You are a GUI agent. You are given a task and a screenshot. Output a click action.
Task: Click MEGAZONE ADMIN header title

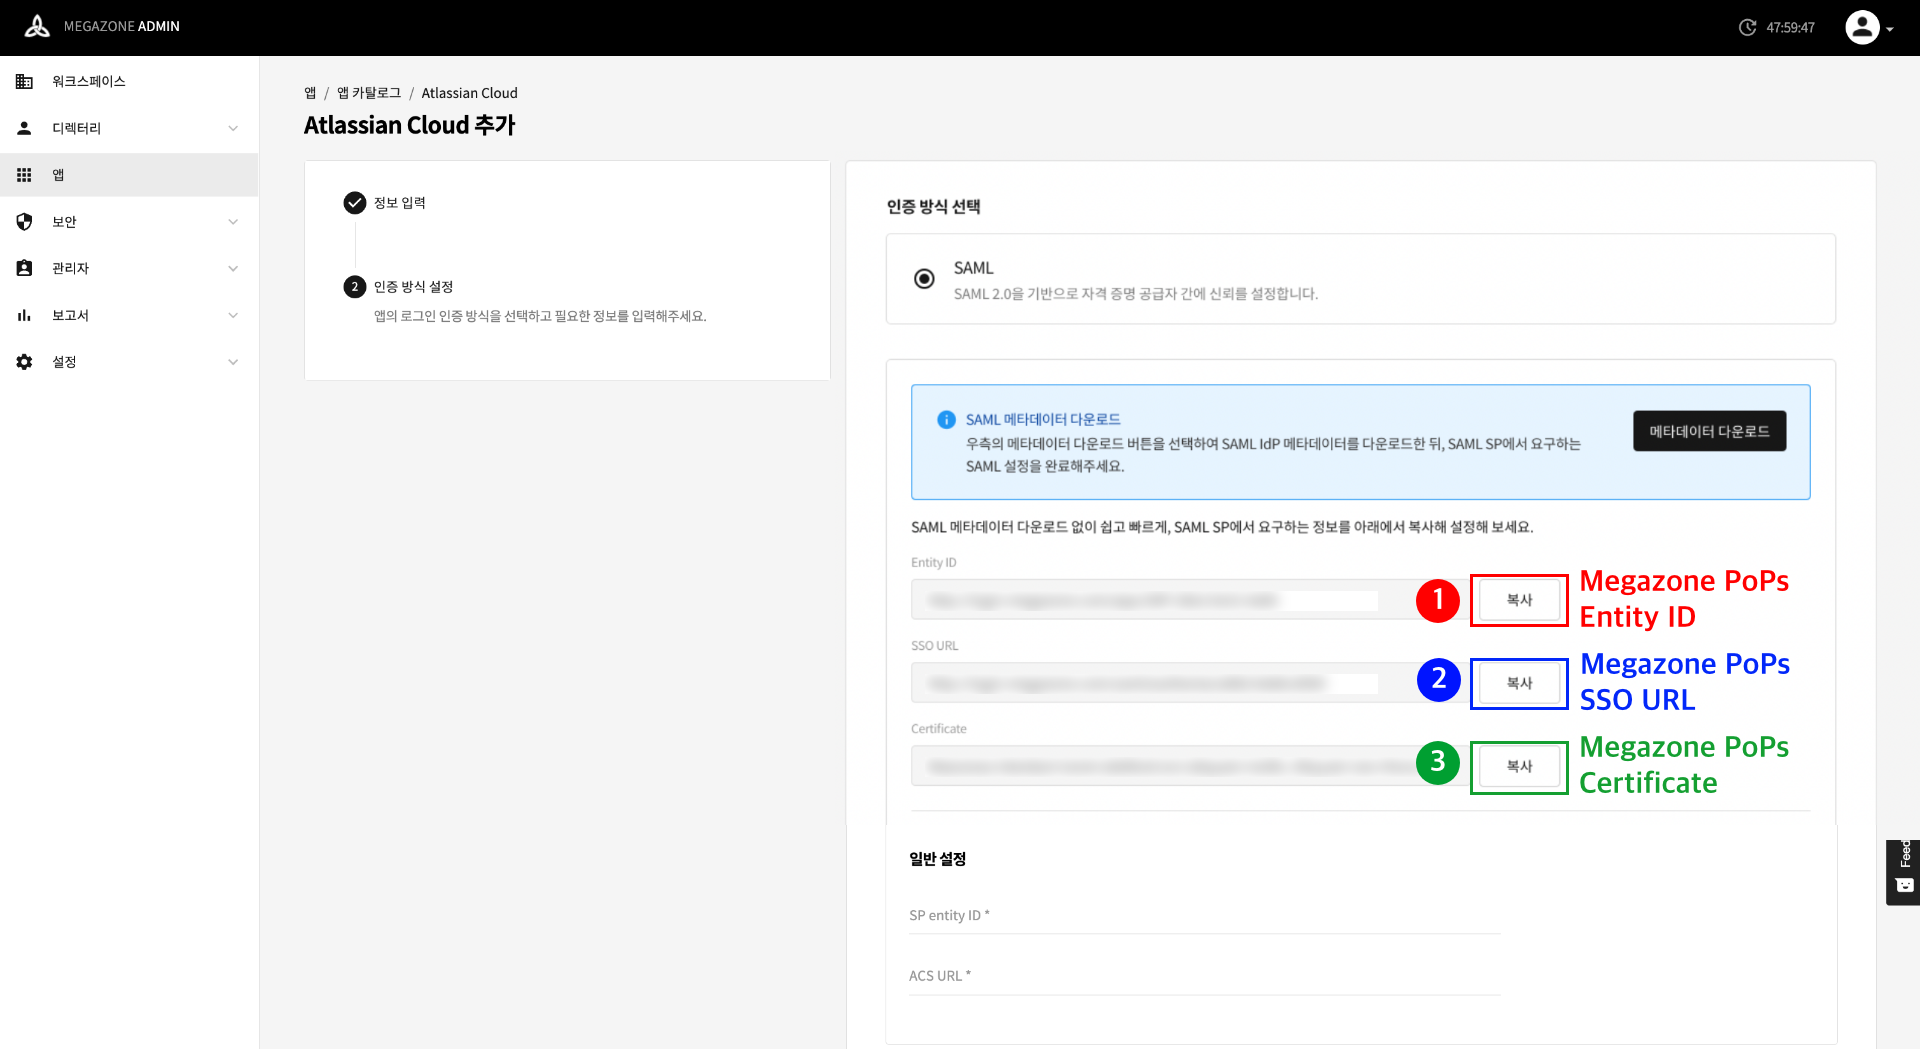tap(122, 27)
